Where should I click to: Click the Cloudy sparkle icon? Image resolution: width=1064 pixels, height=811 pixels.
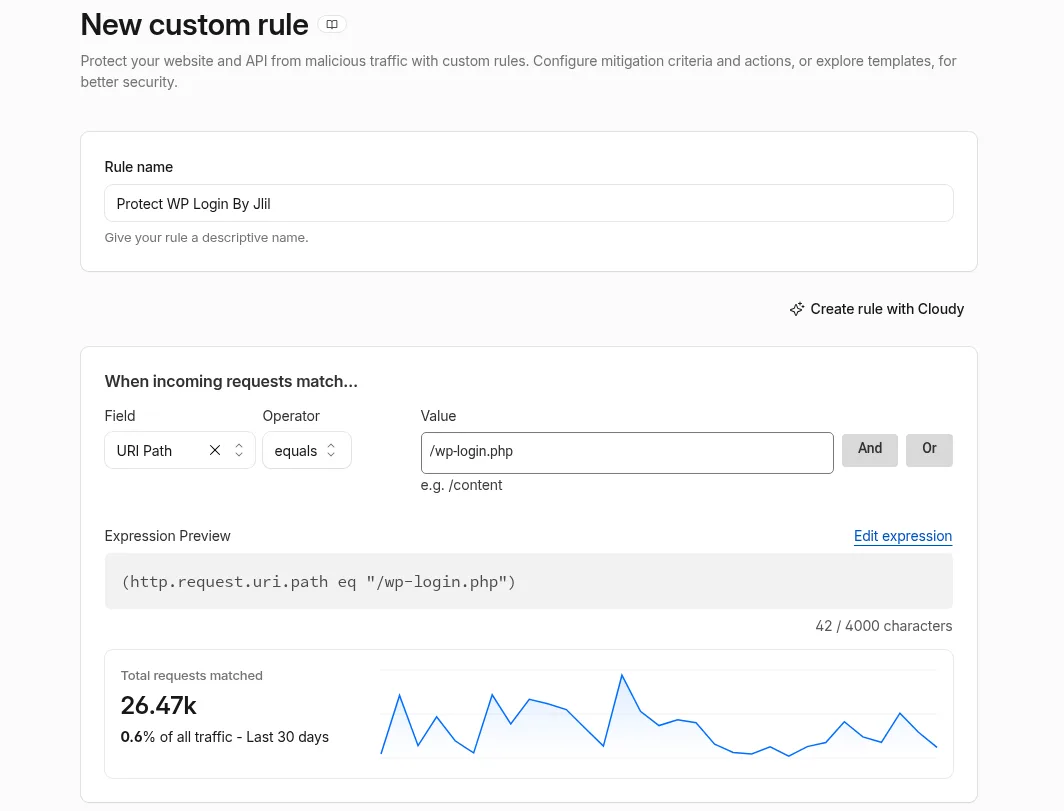pyautogui.click(x=797, y=309)
